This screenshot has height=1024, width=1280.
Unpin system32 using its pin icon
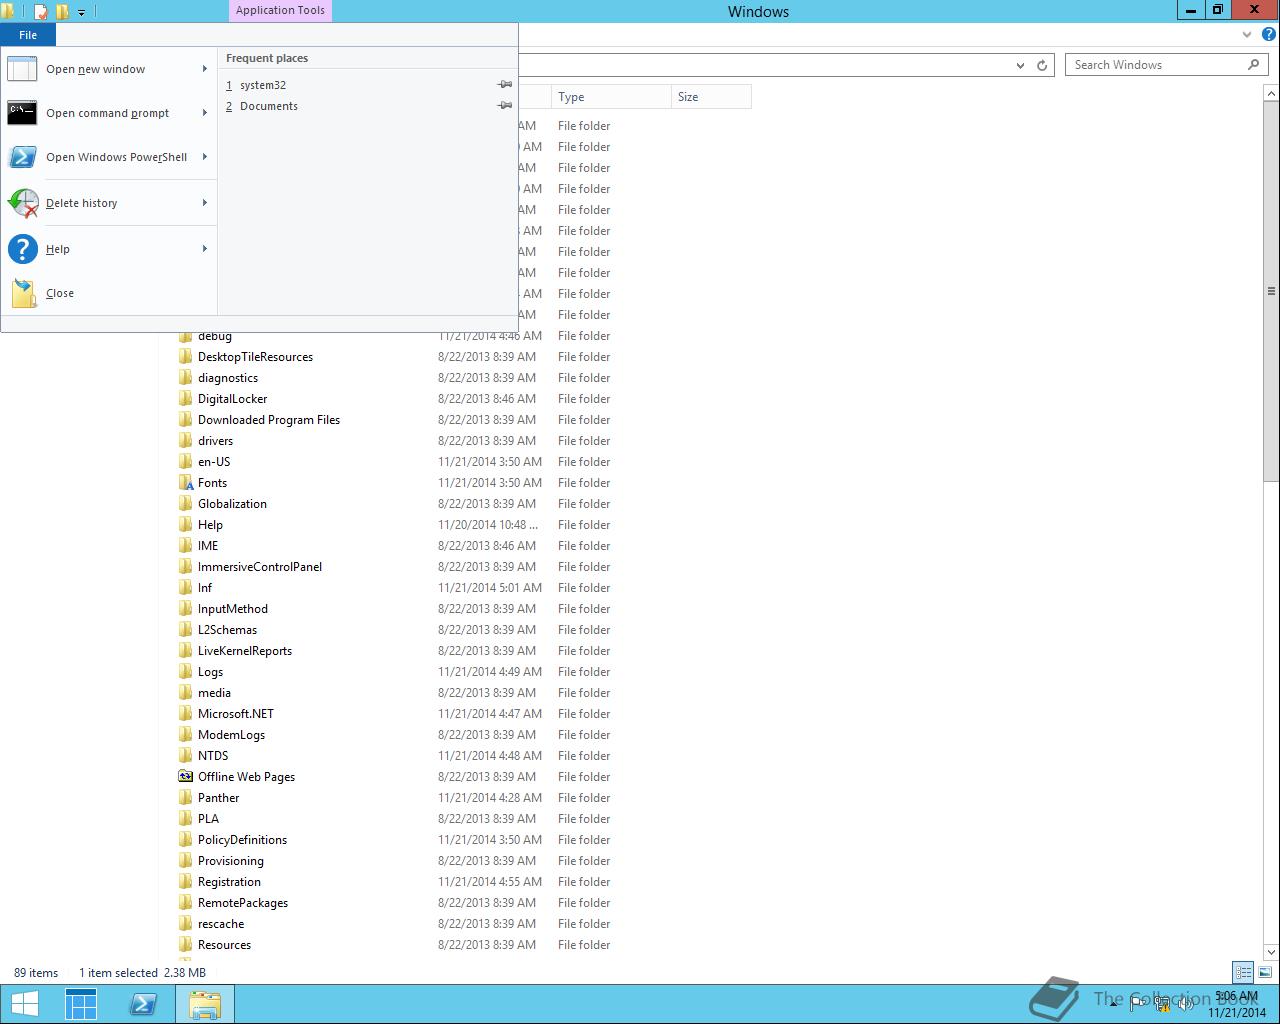coord(505,85)
